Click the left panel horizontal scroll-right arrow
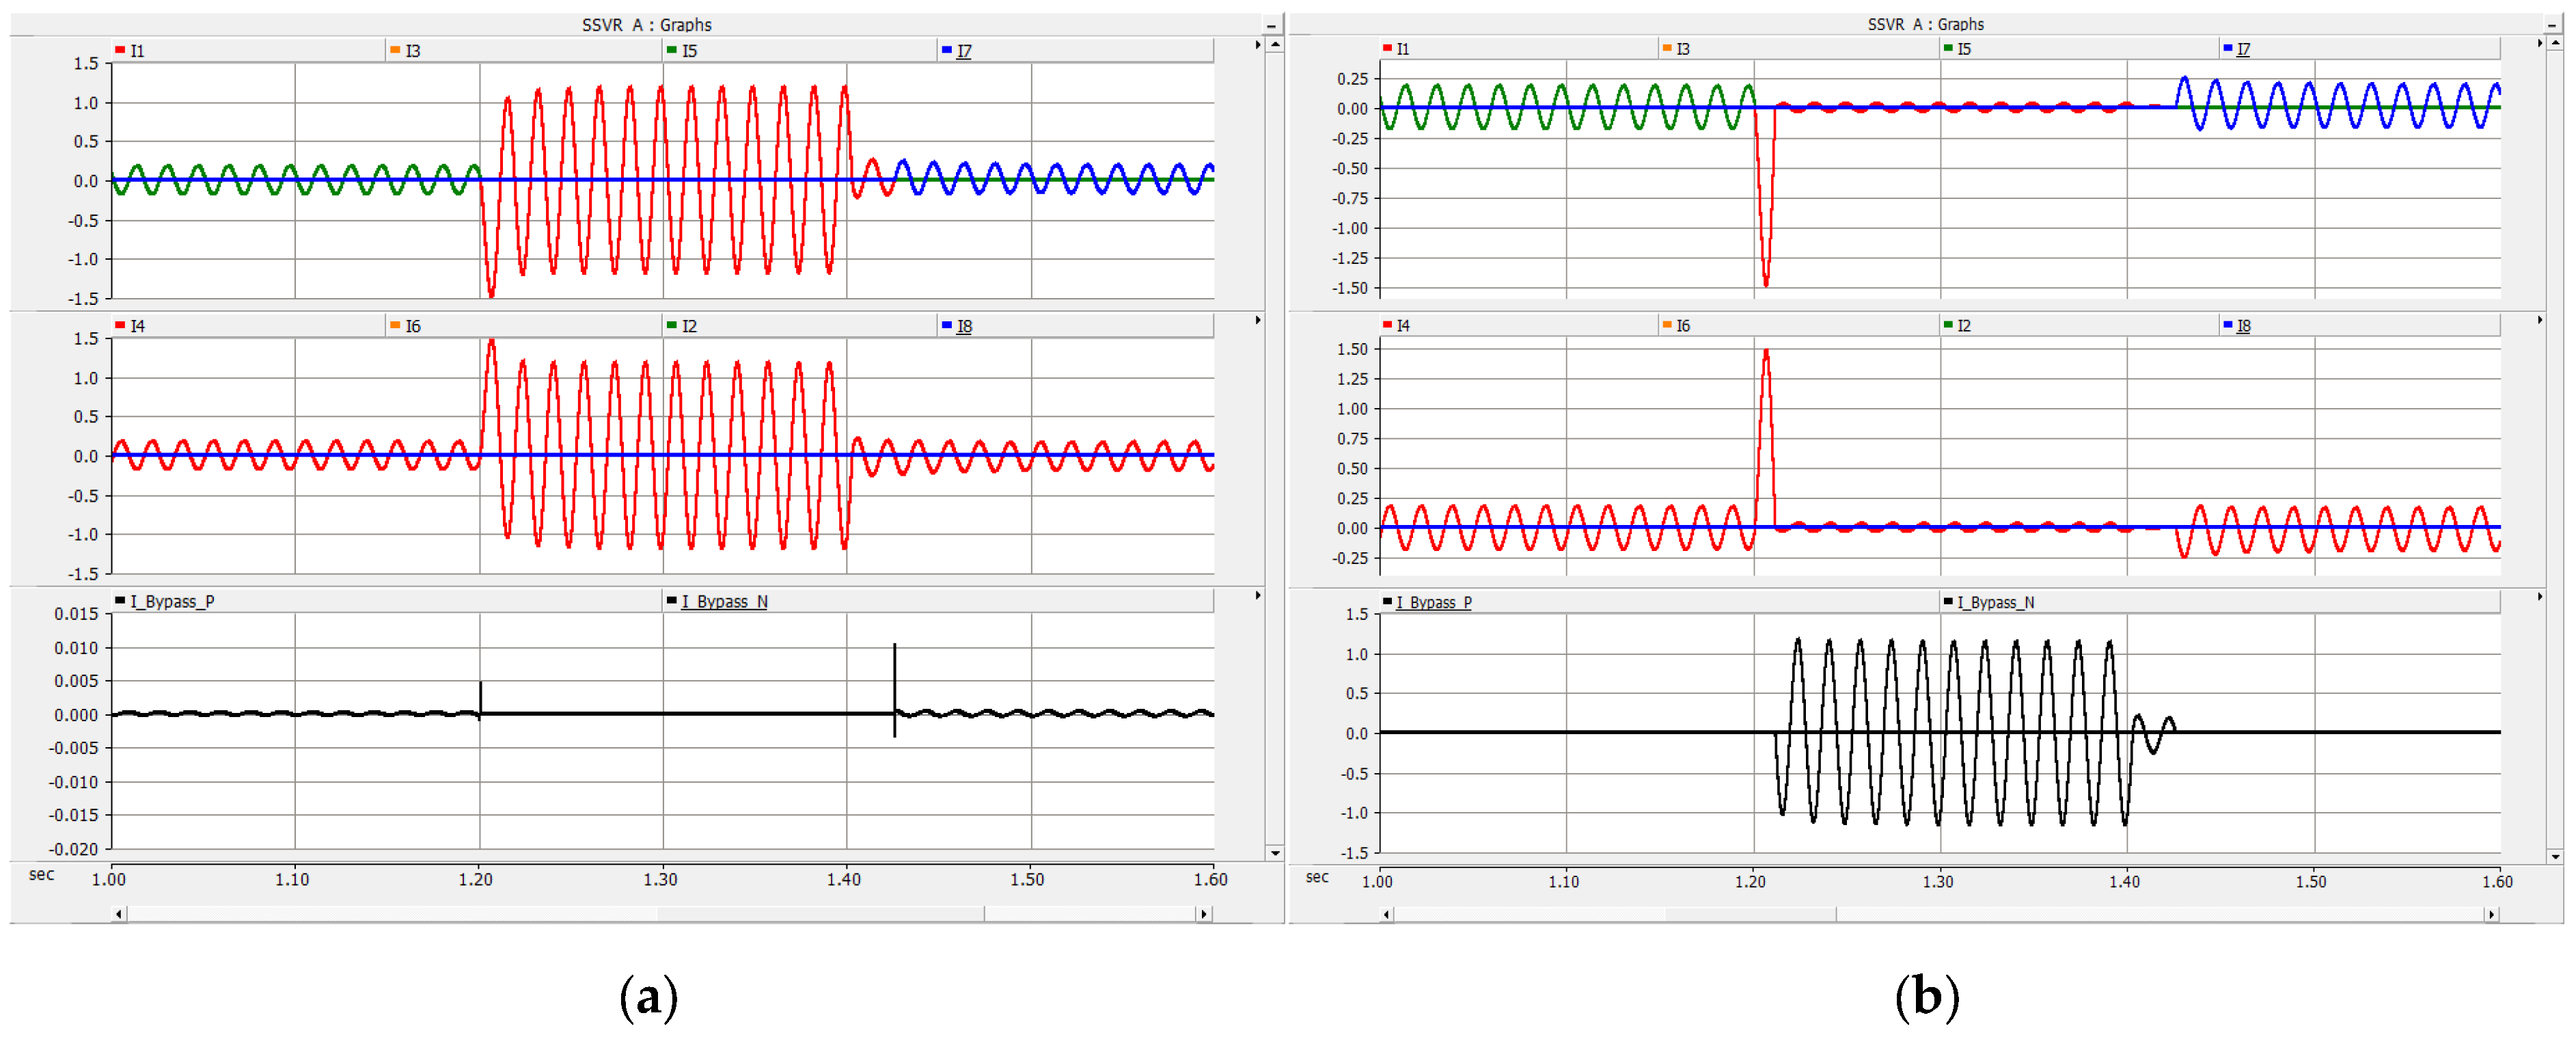Viewport: 2576px width, 1037px height. point(1204,914)
